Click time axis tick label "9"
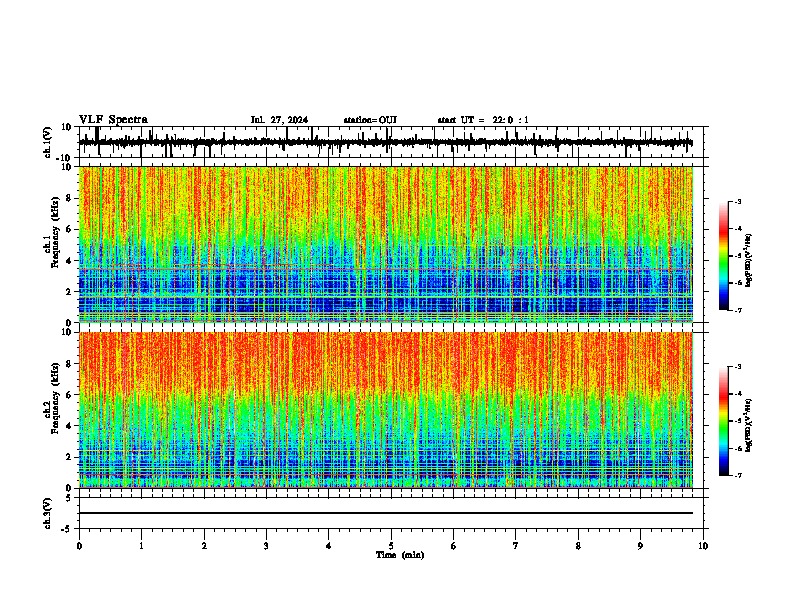Screen dimensions: 792x612 pyautogui.click(x=640, y=546)
